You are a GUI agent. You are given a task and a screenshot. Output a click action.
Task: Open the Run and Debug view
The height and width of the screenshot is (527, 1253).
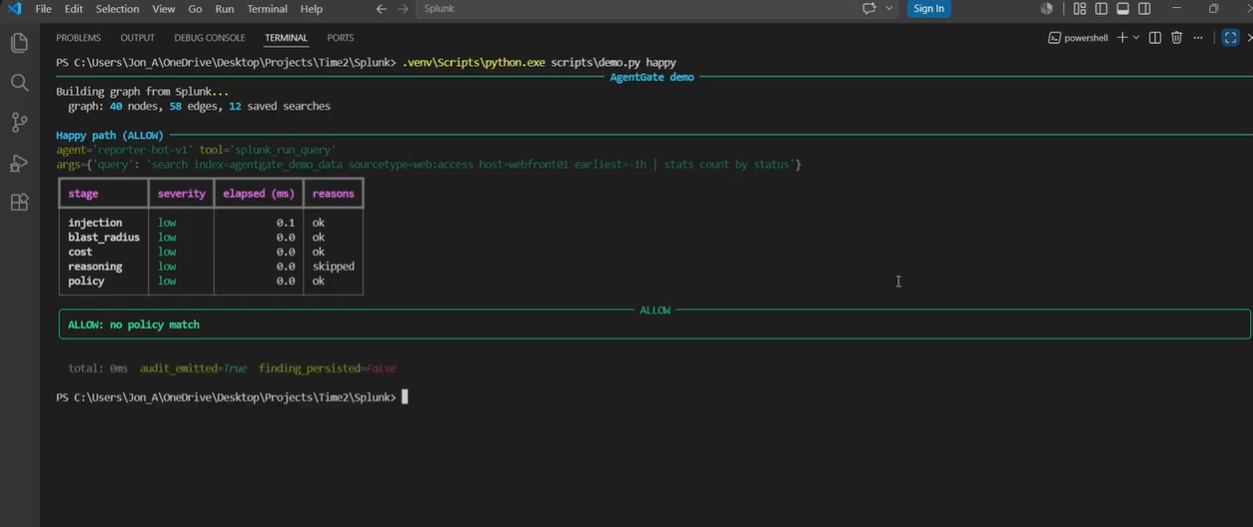tap(19, 163)
